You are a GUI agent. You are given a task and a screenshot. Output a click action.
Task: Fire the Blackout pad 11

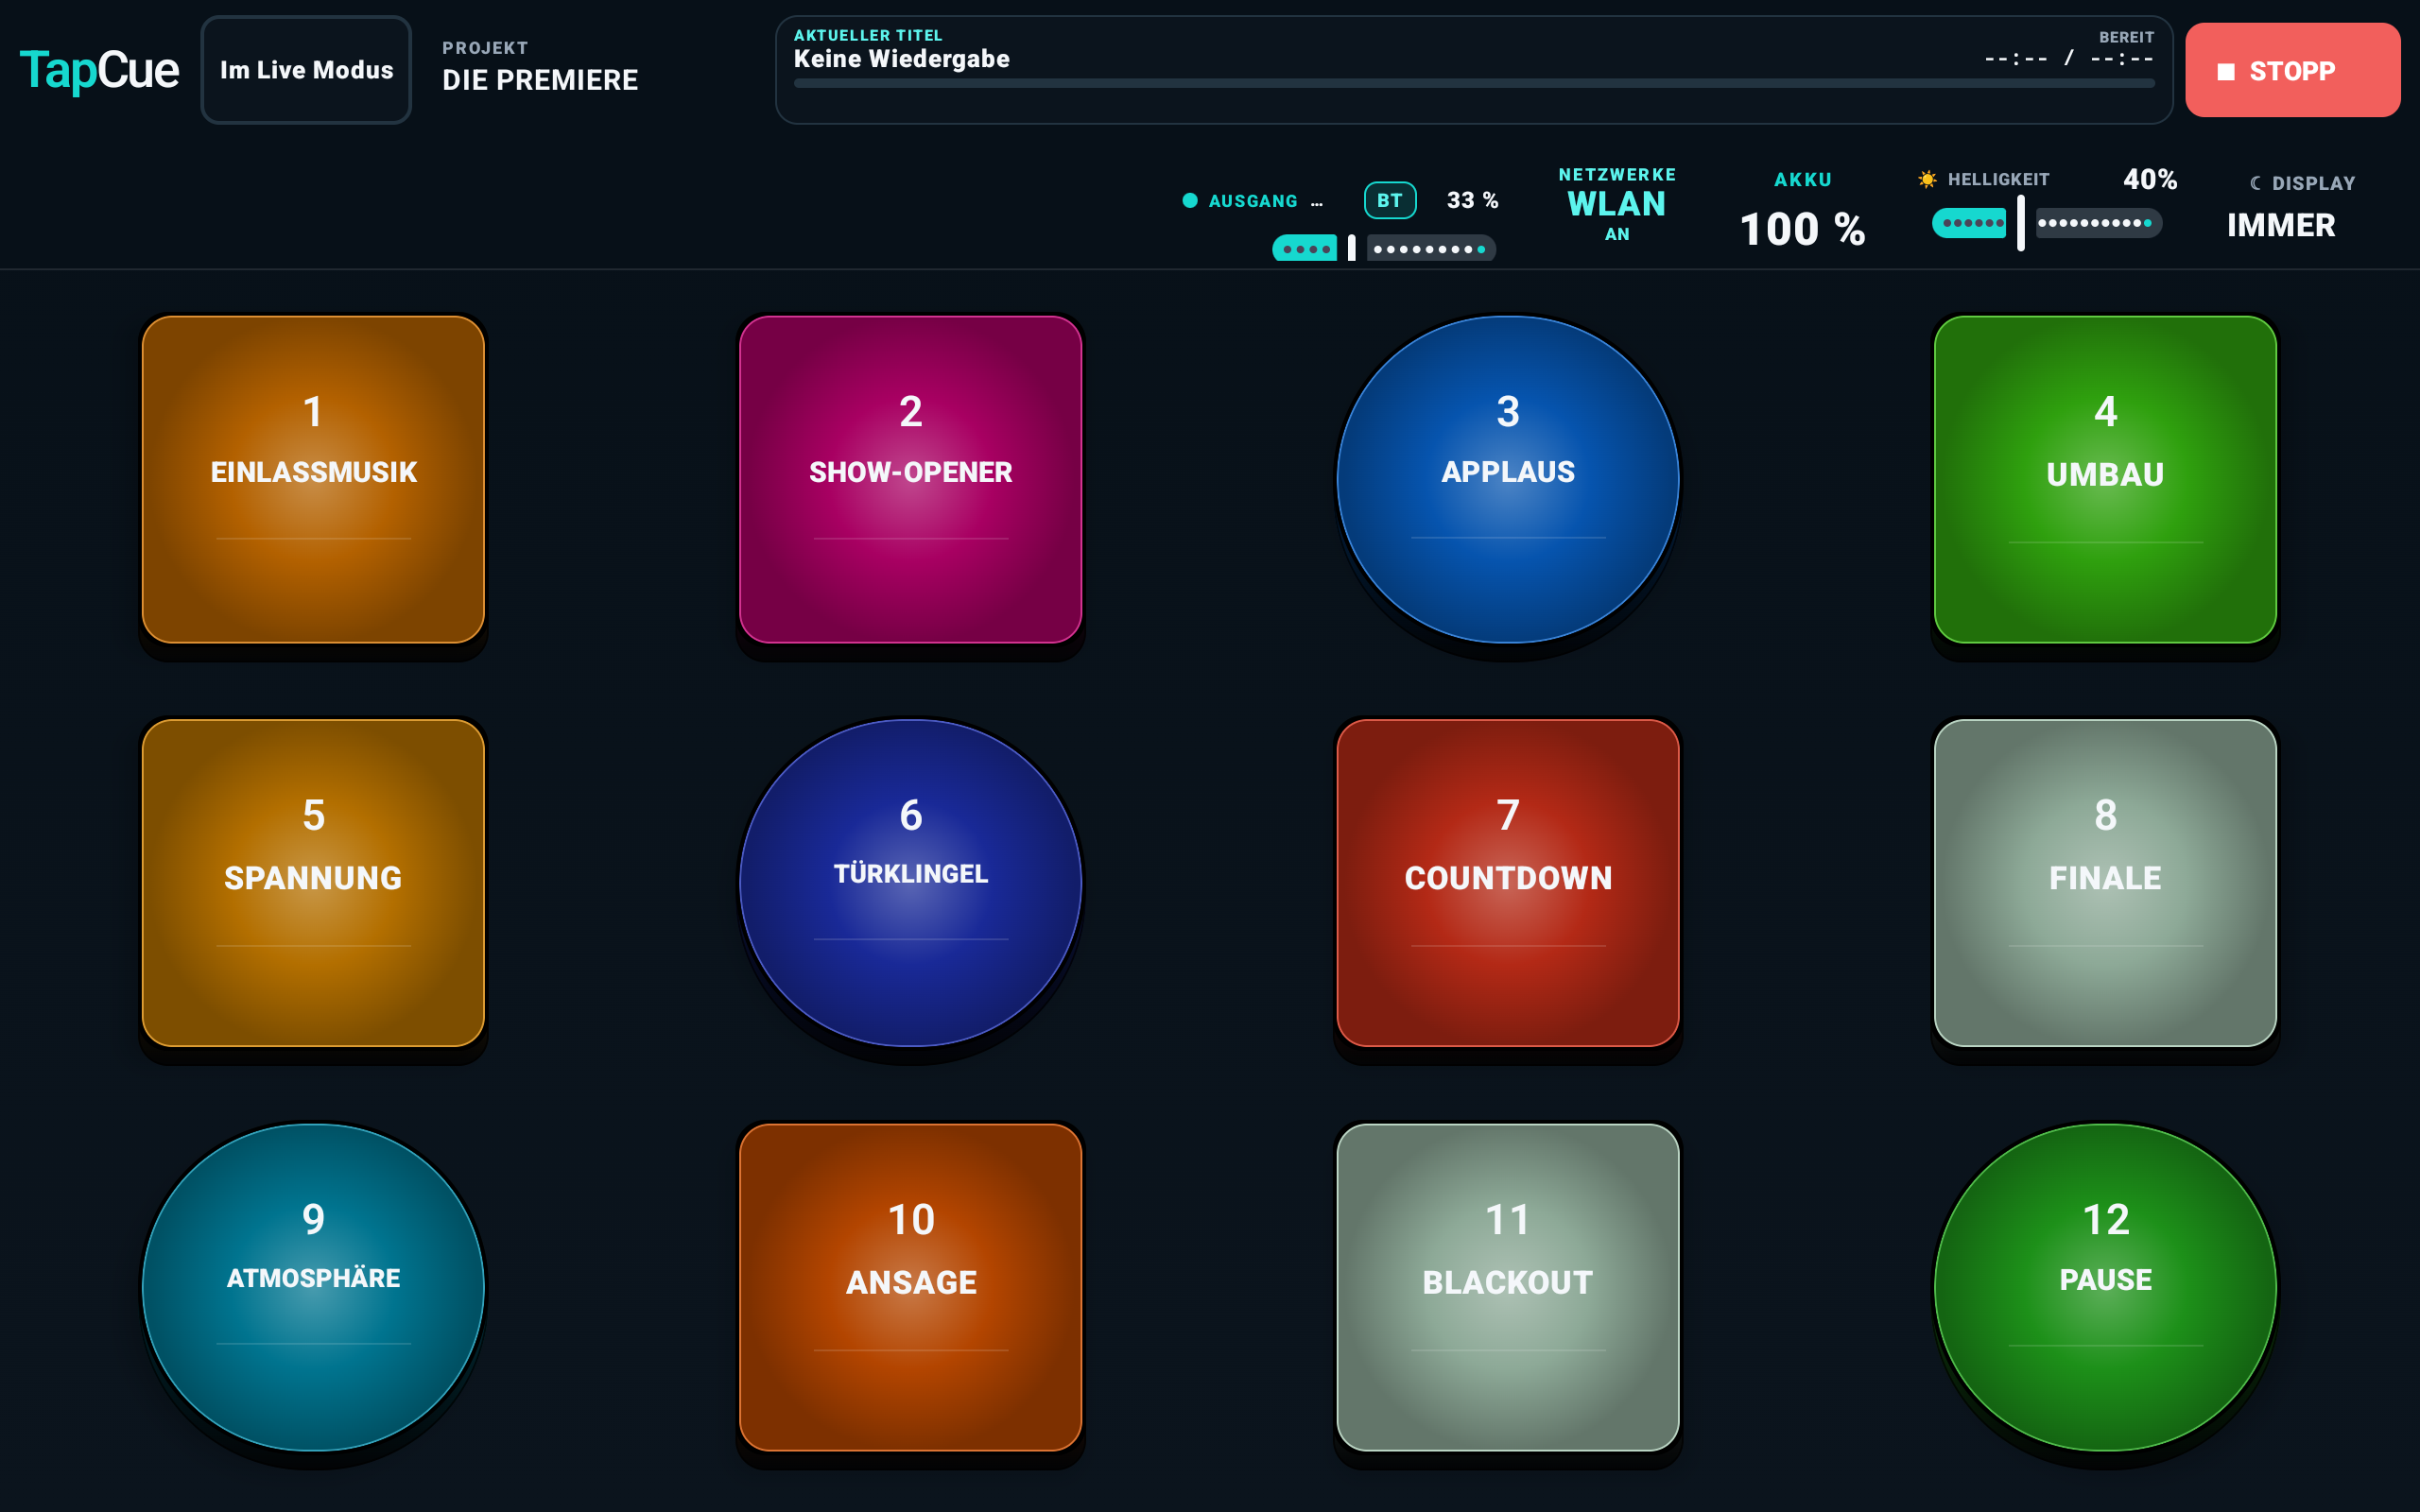point(1508,1287)
